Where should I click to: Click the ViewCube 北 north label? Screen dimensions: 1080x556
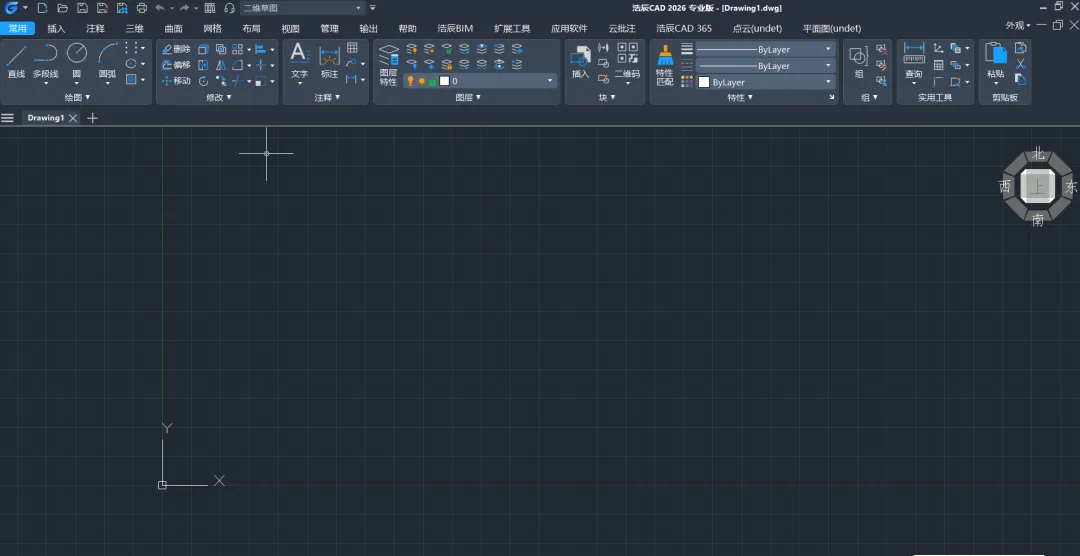[x=1038, y=154]
